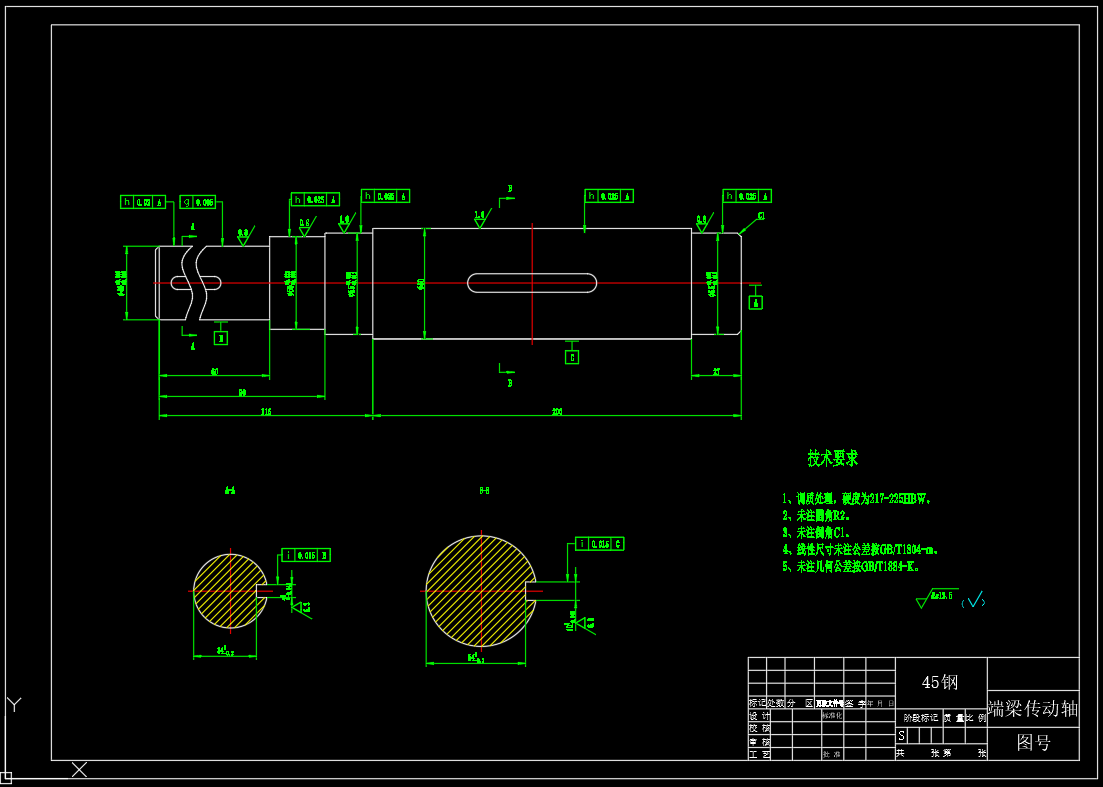Select the cyan checkmark in parentheses symbol
The height and width of the screenshot is (787, 1103).
pyautogui.click(x=974, y=601)
